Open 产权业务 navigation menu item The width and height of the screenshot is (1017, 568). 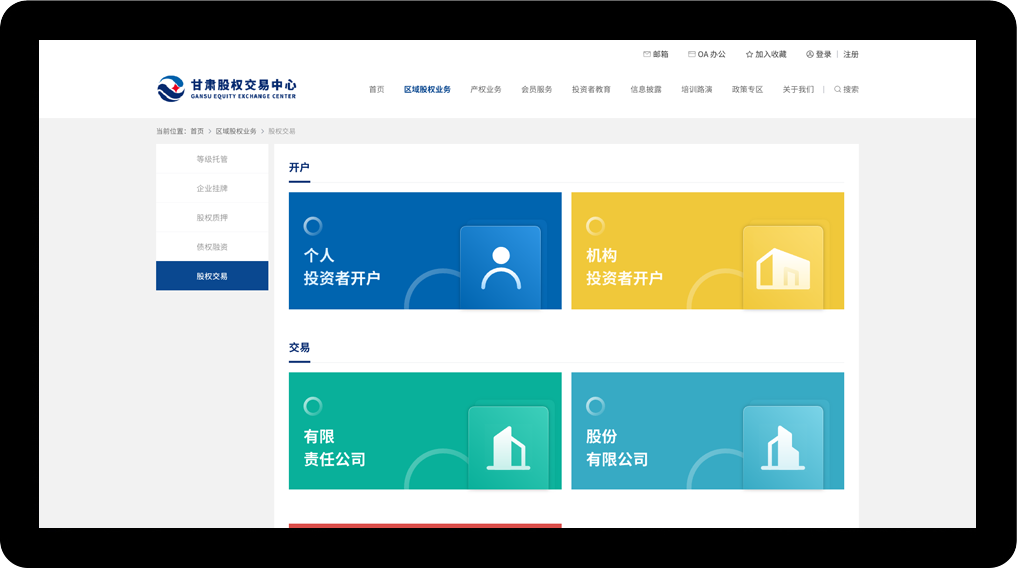(486, 89)
